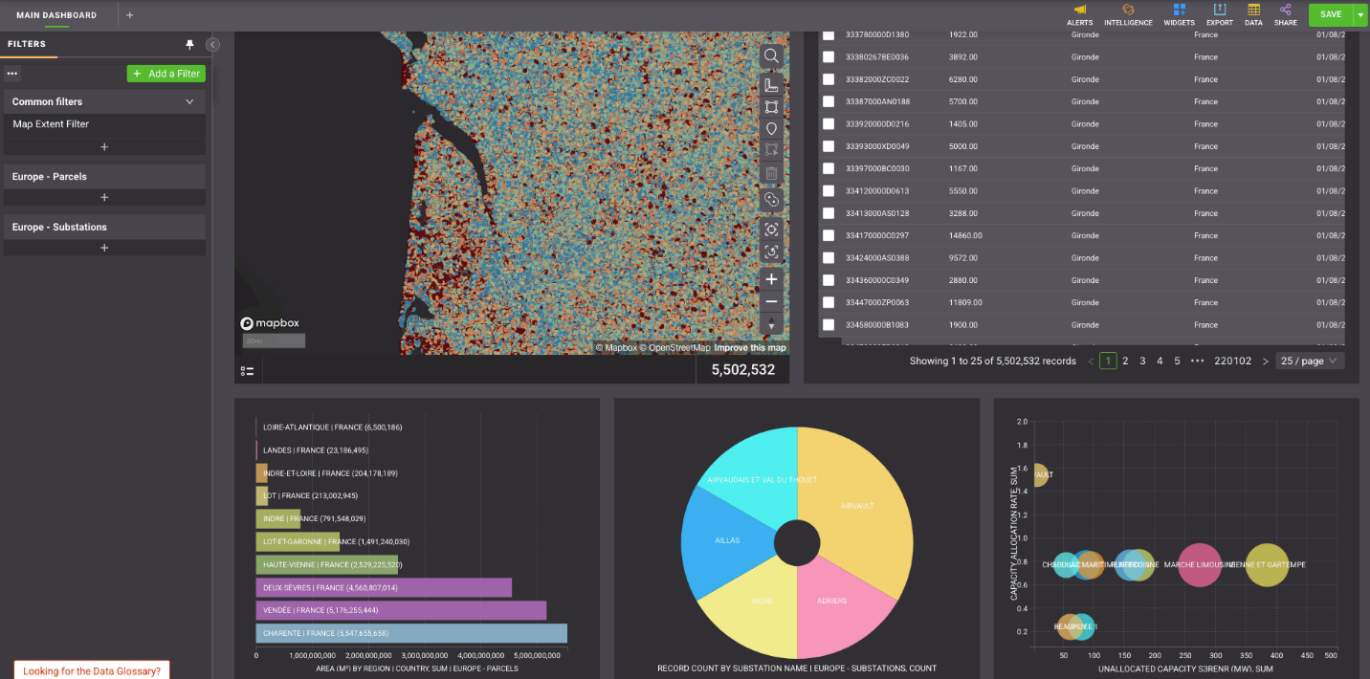This screenshot has width=1370, height=679.
Task: Open the map search tool
Action: pos(771,56)
